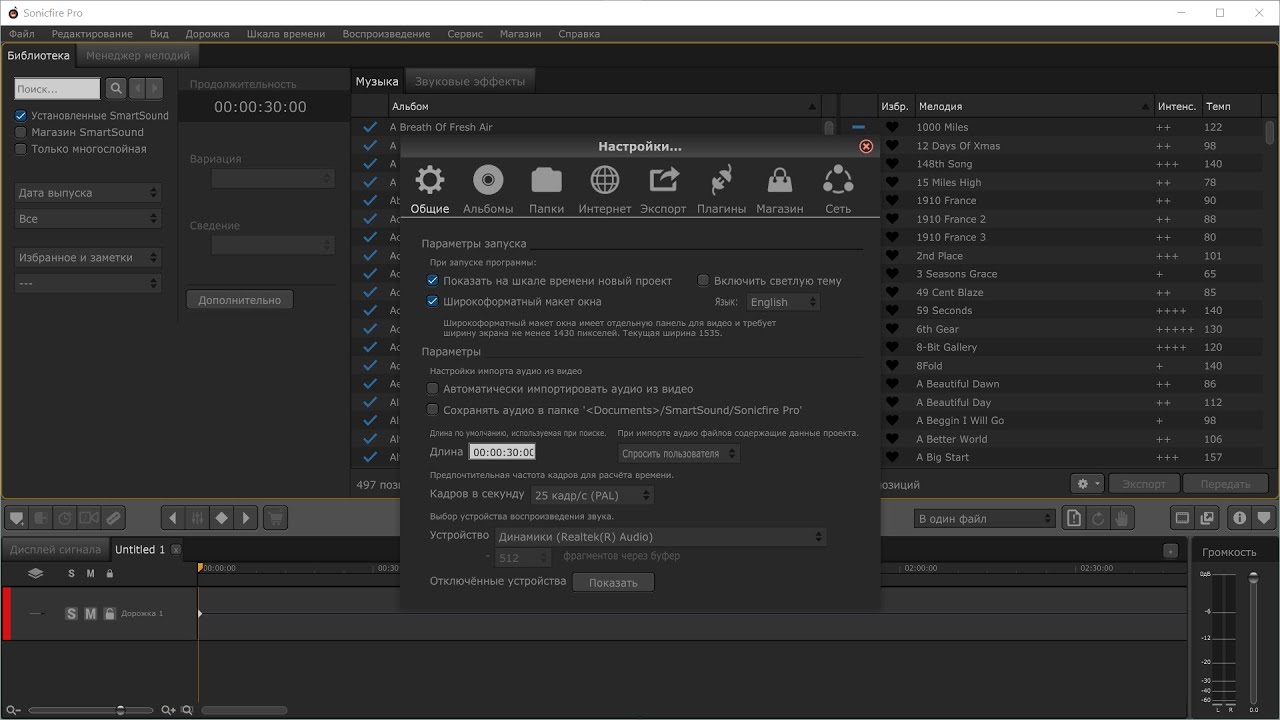Uncheck Показать на шкале времени новый проект

(x=433, y=281)
